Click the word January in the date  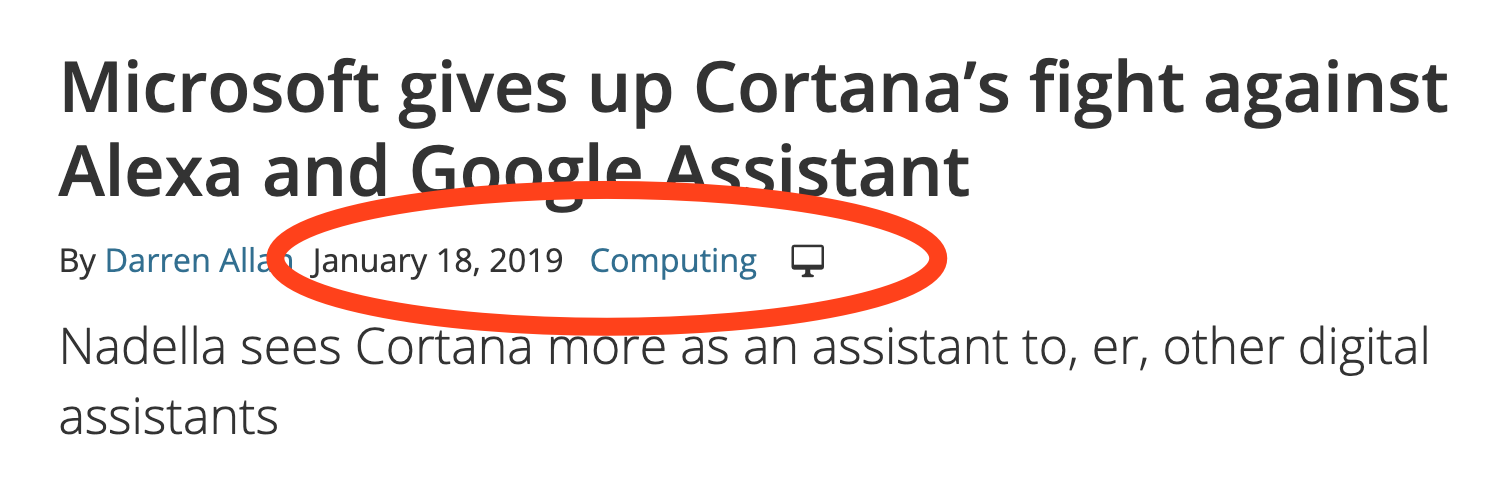[370, 262]
